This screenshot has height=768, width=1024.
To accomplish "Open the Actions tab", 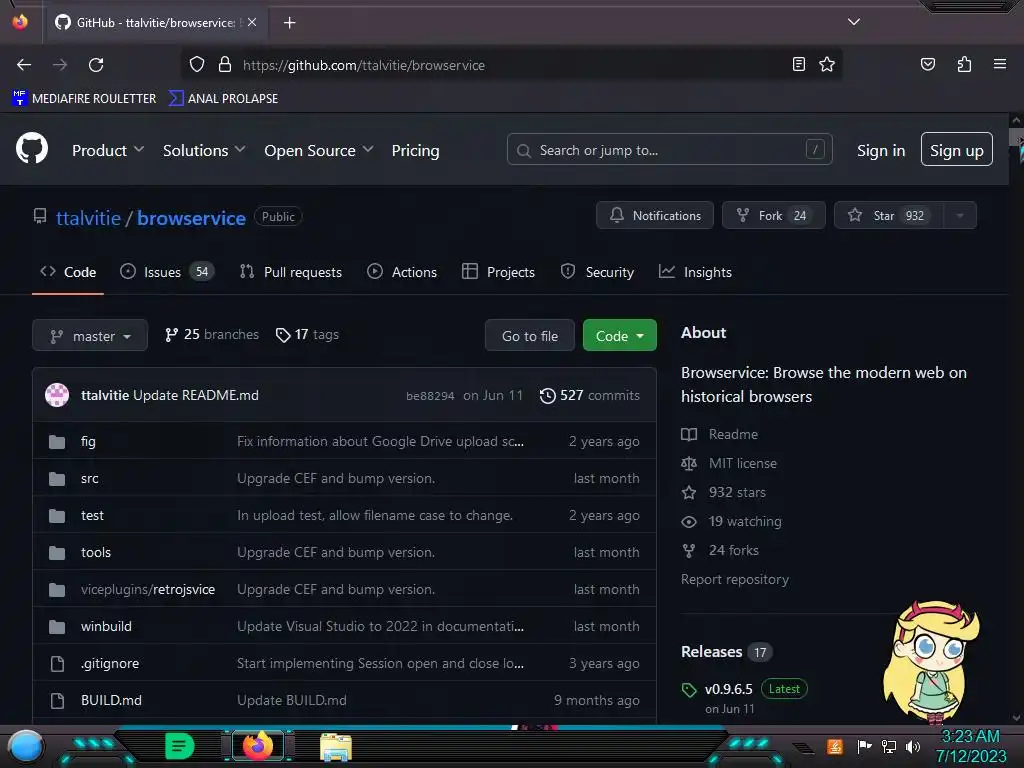I will (402, 272).
